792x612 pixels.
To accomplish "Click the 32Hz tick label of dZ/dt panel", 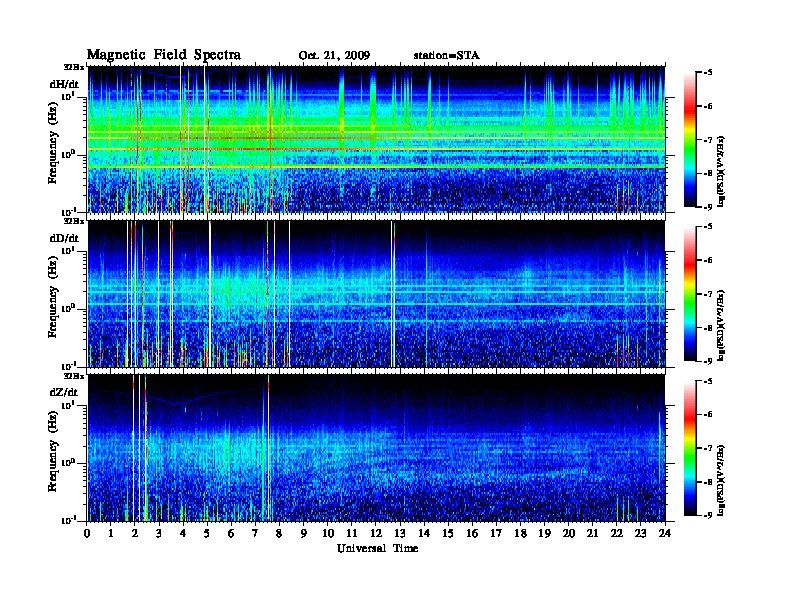I will pyautogui.click(x=74, y=376).
